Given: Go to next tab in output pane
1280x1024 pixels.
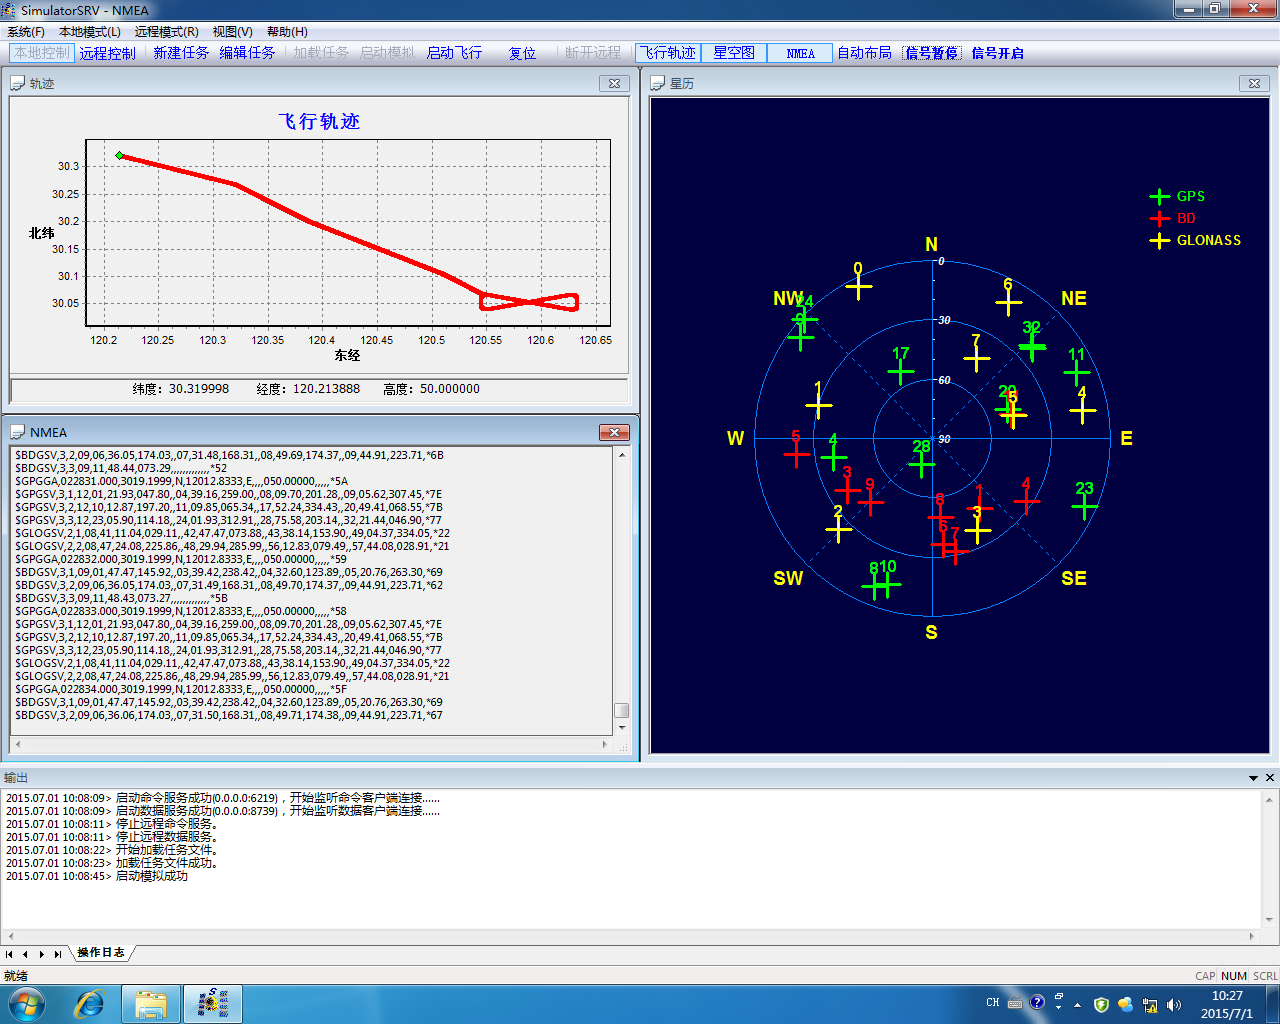Looking at the screenshot, I should pos(42,954).
